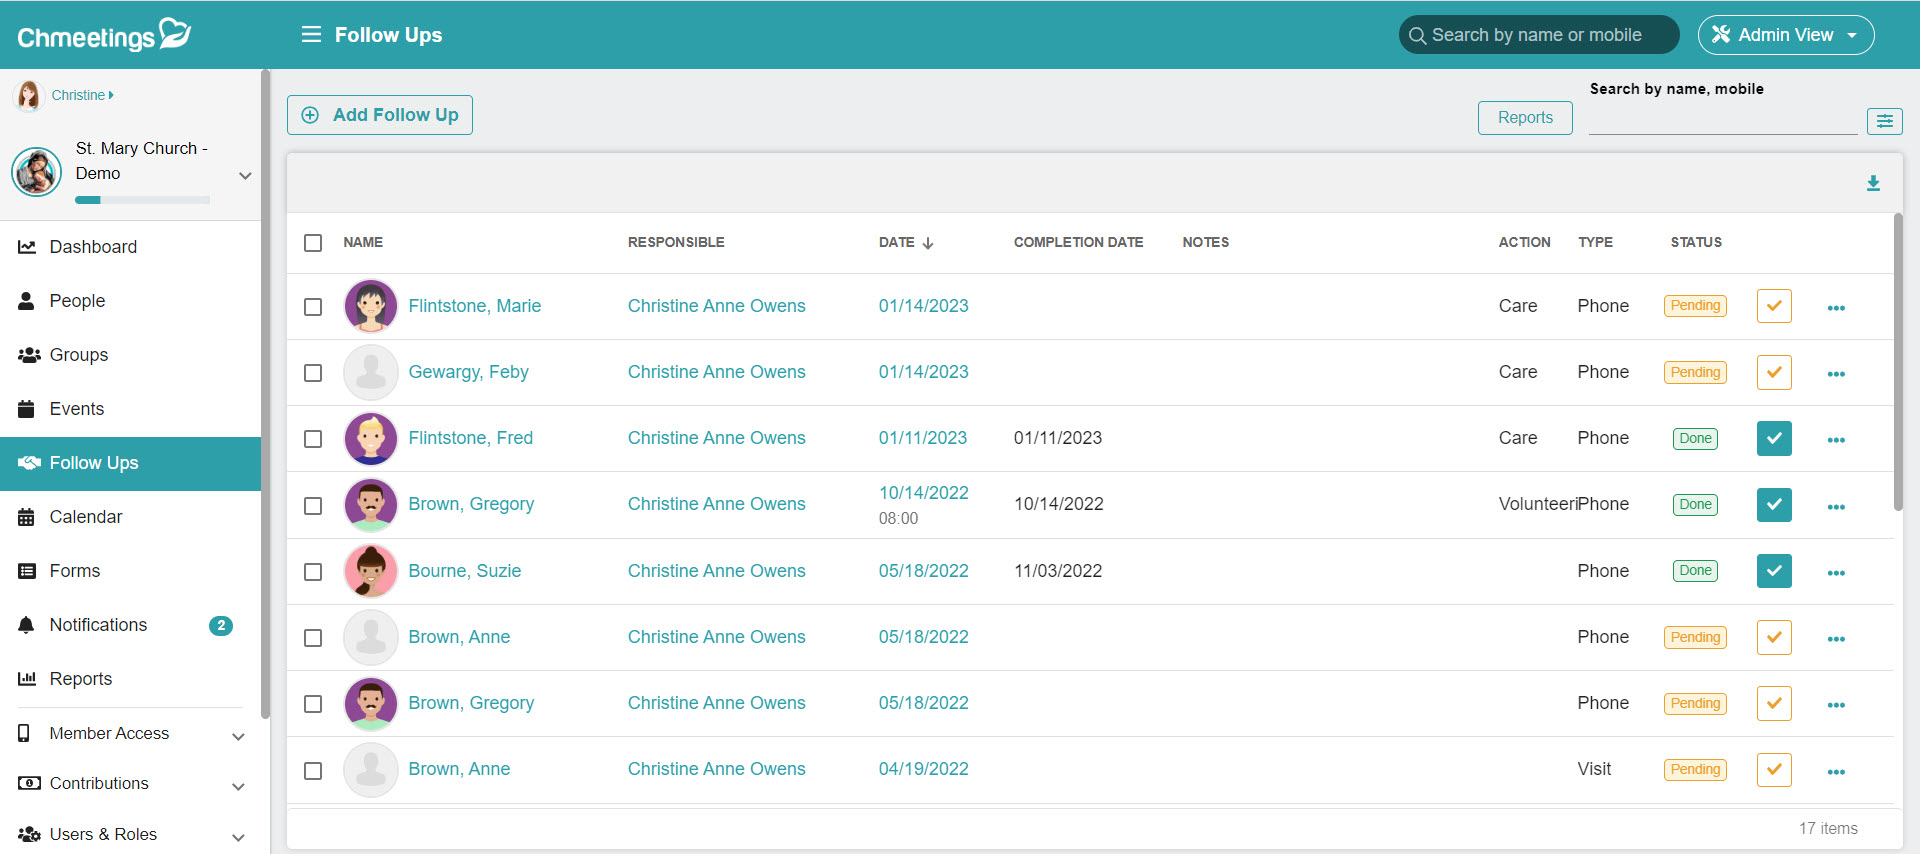Sort by the Date column arrow

click(928, 243)
